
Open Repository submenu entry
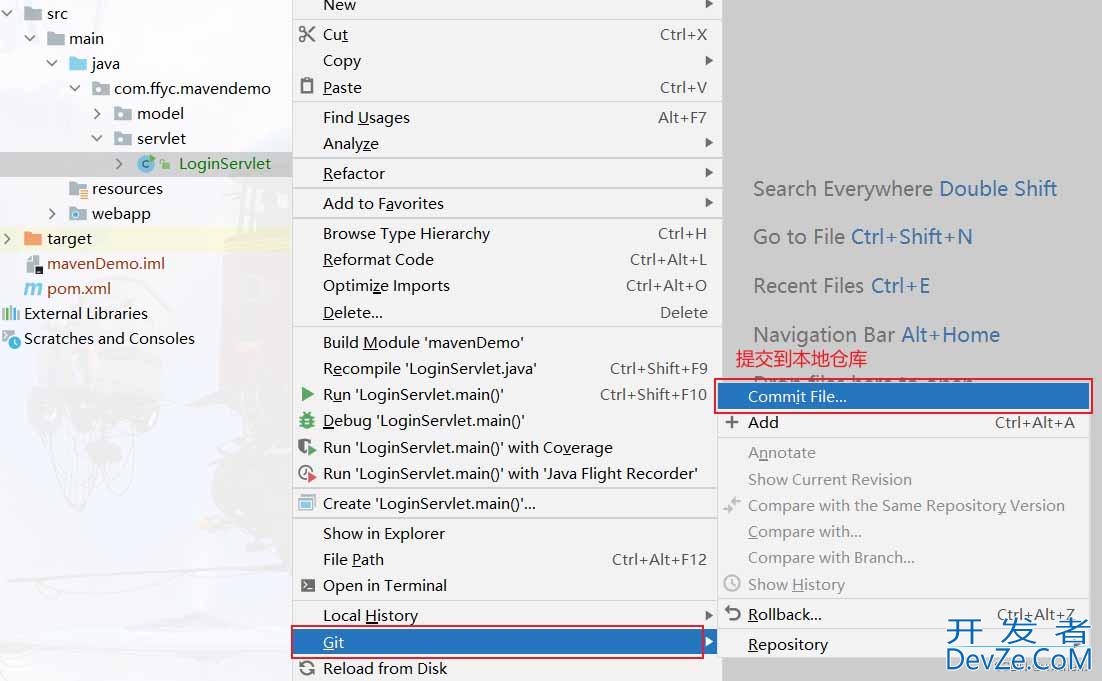[x=904, y=644]
